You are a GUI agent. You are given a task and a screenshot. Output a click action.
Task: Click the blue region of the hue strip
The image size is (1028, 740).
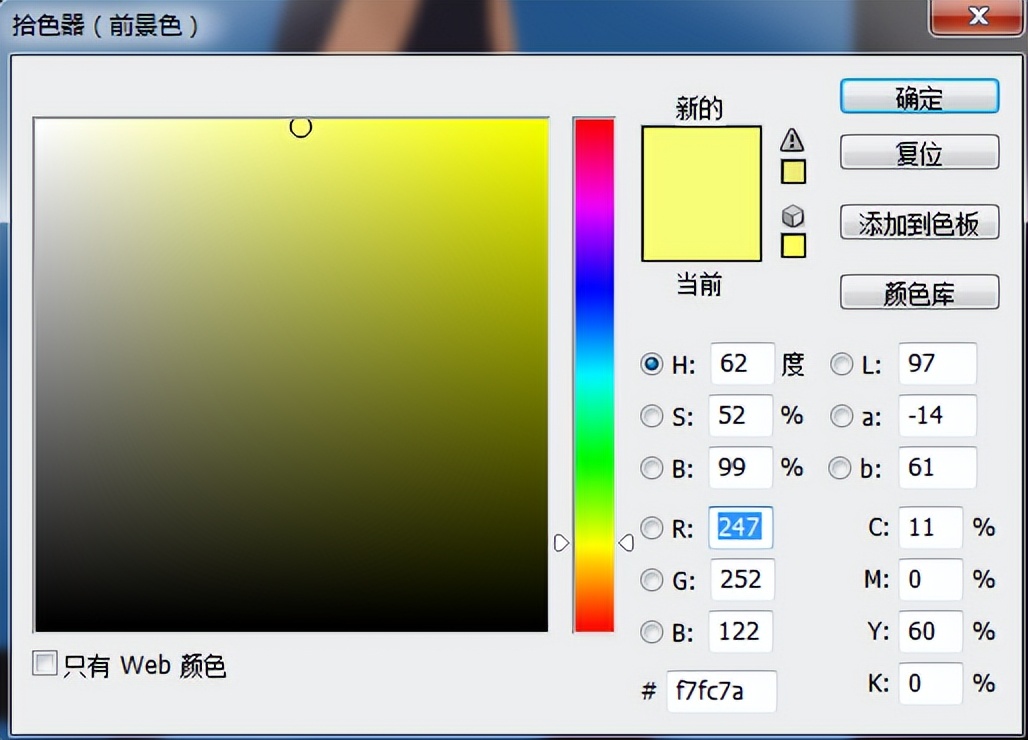click(x=595, y=288)
